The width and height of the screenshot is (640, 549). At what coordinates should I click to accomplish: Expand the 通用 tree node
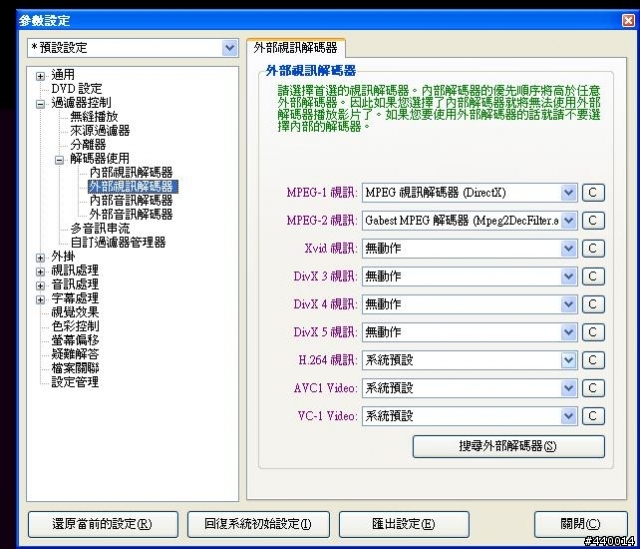tap(40, 76)
